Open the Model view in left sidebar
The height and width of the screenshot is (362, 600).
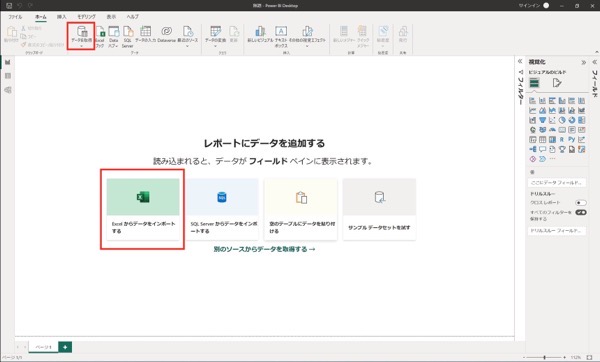coord(8,90)
